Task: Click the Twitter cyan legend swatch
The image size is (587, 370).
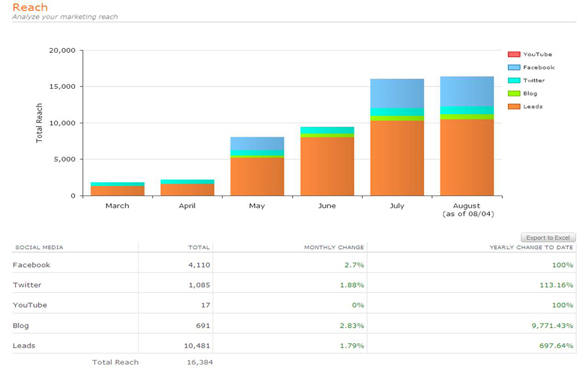Action: tap(514, 81)
